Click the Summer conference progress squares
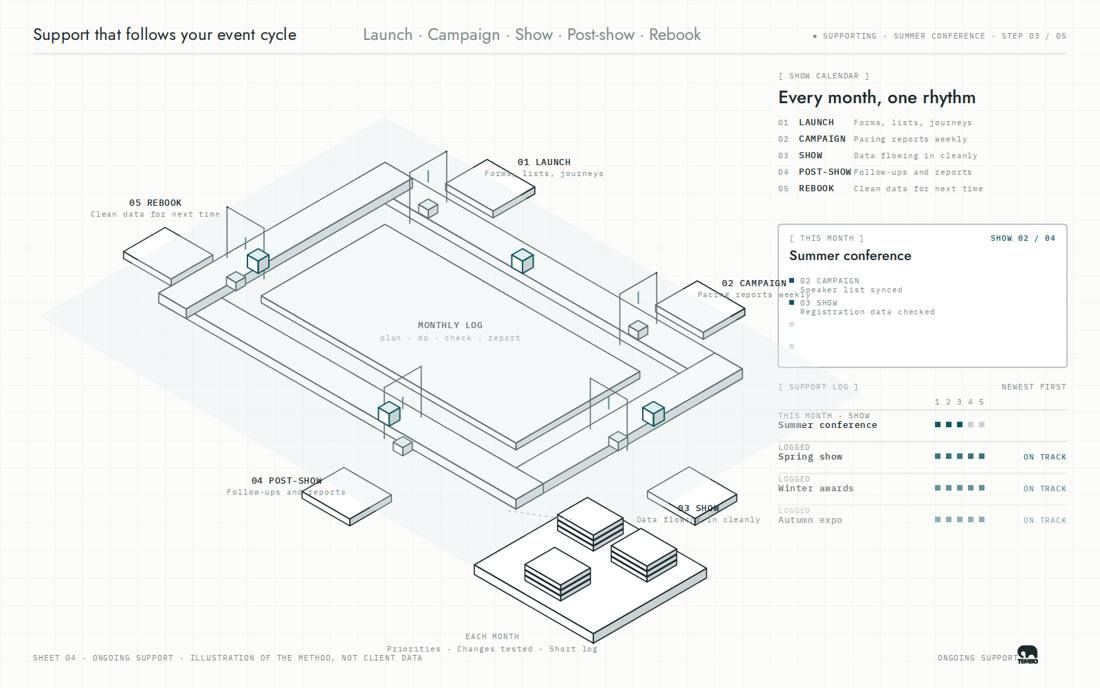The height and width of the screenshot is (688, 1100). (960, 424)
